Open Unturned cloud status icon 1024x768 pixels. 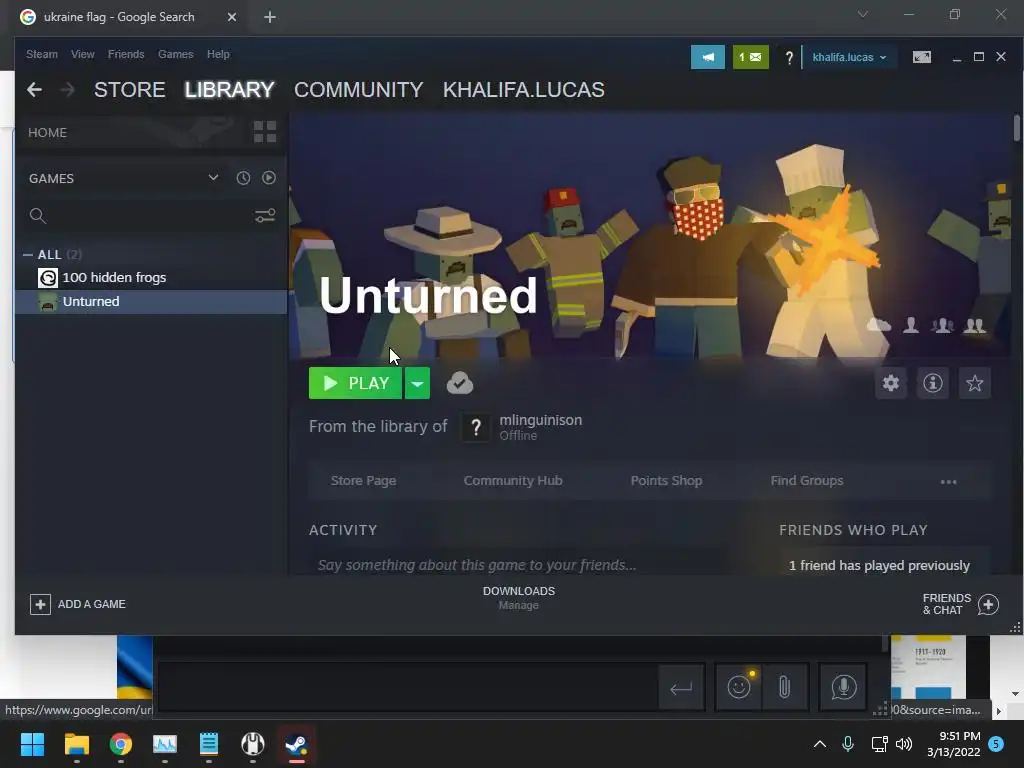tap(460, 383)
